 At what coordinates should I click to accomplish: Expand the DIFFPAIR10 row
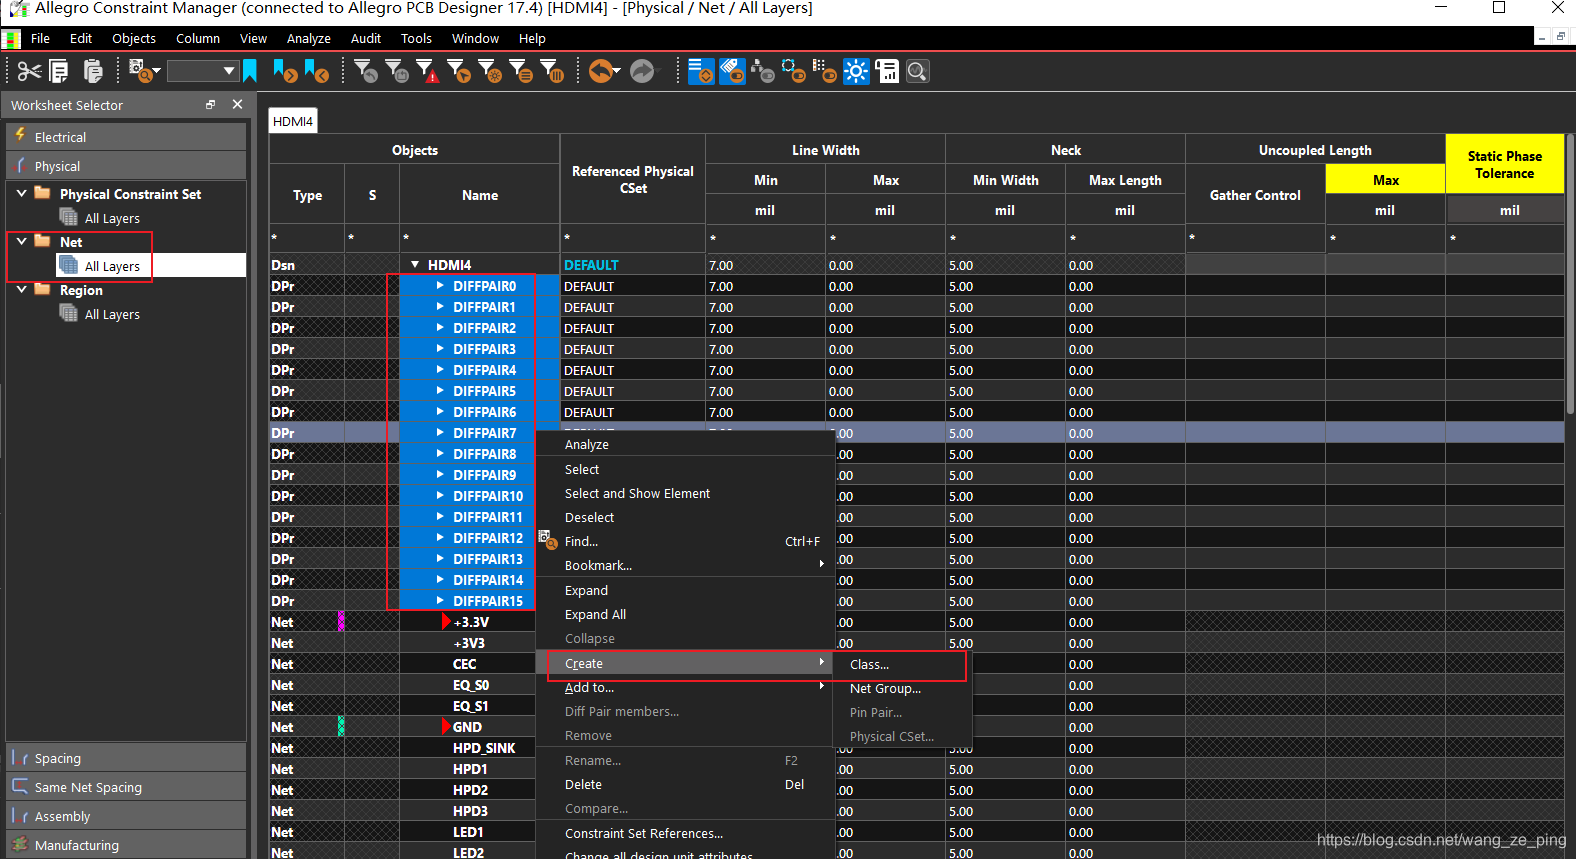[440, 496]
